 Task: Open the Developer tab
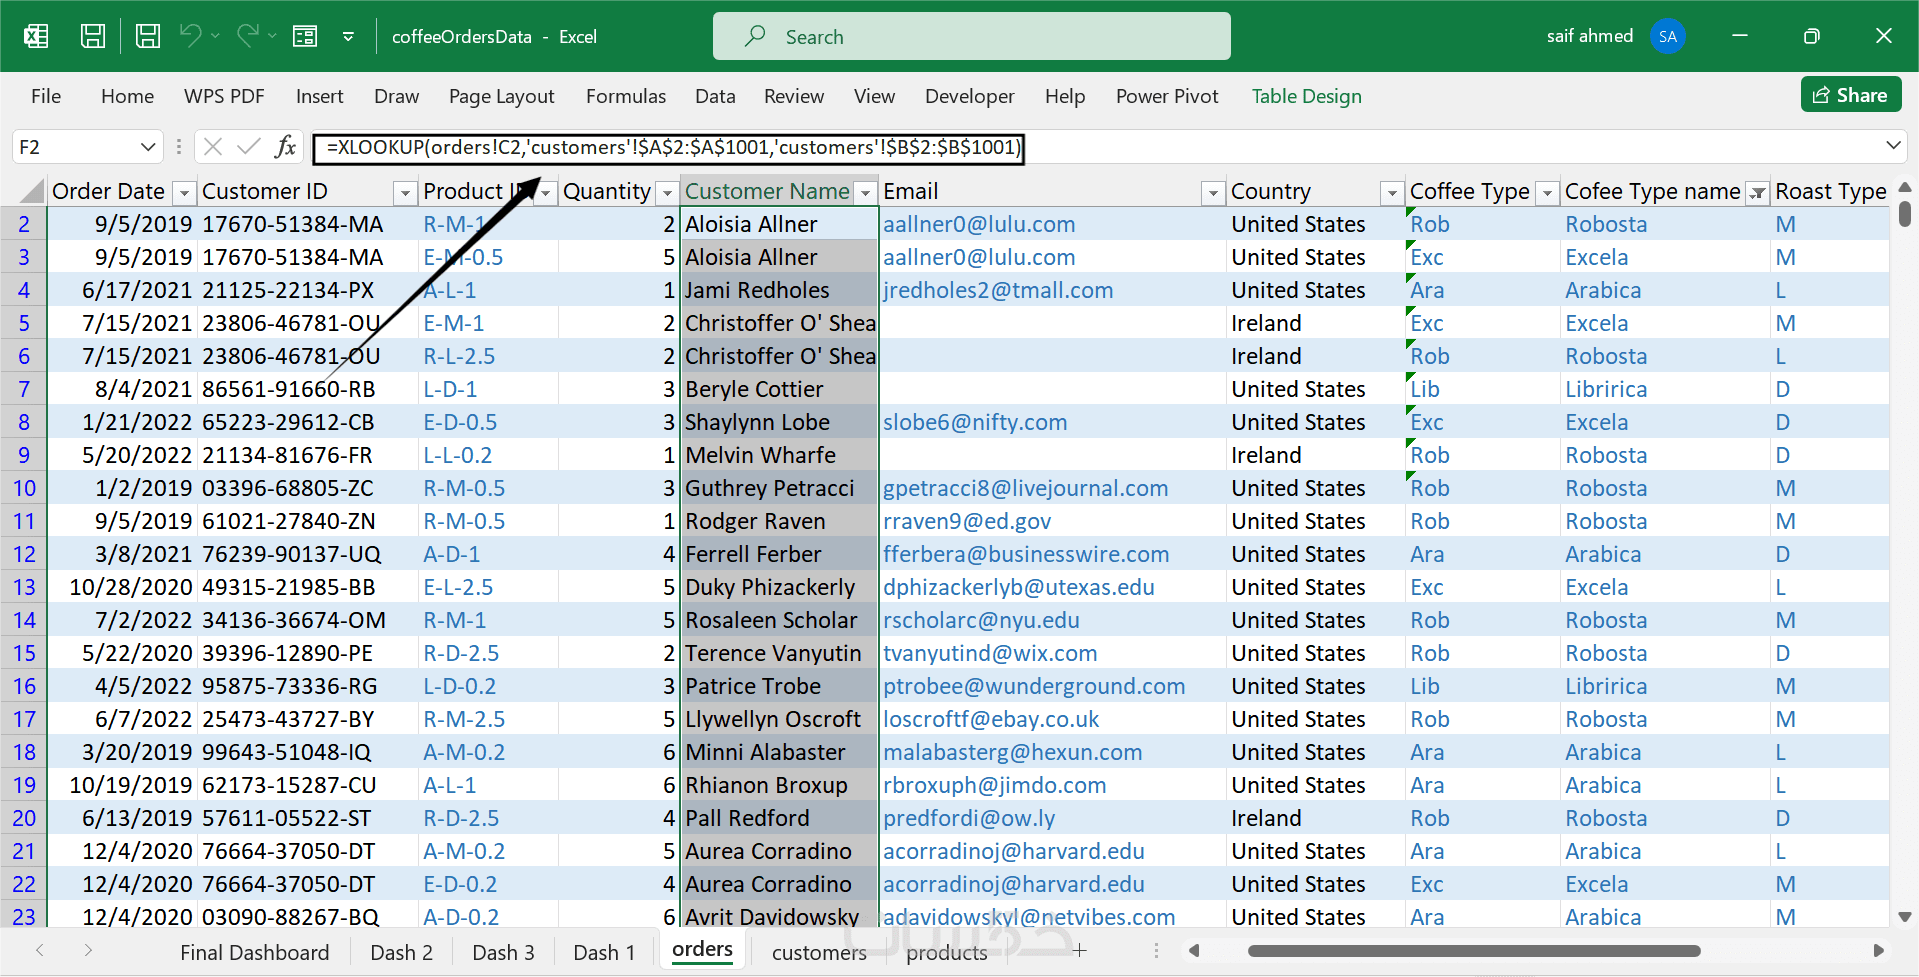coord(969,96)
